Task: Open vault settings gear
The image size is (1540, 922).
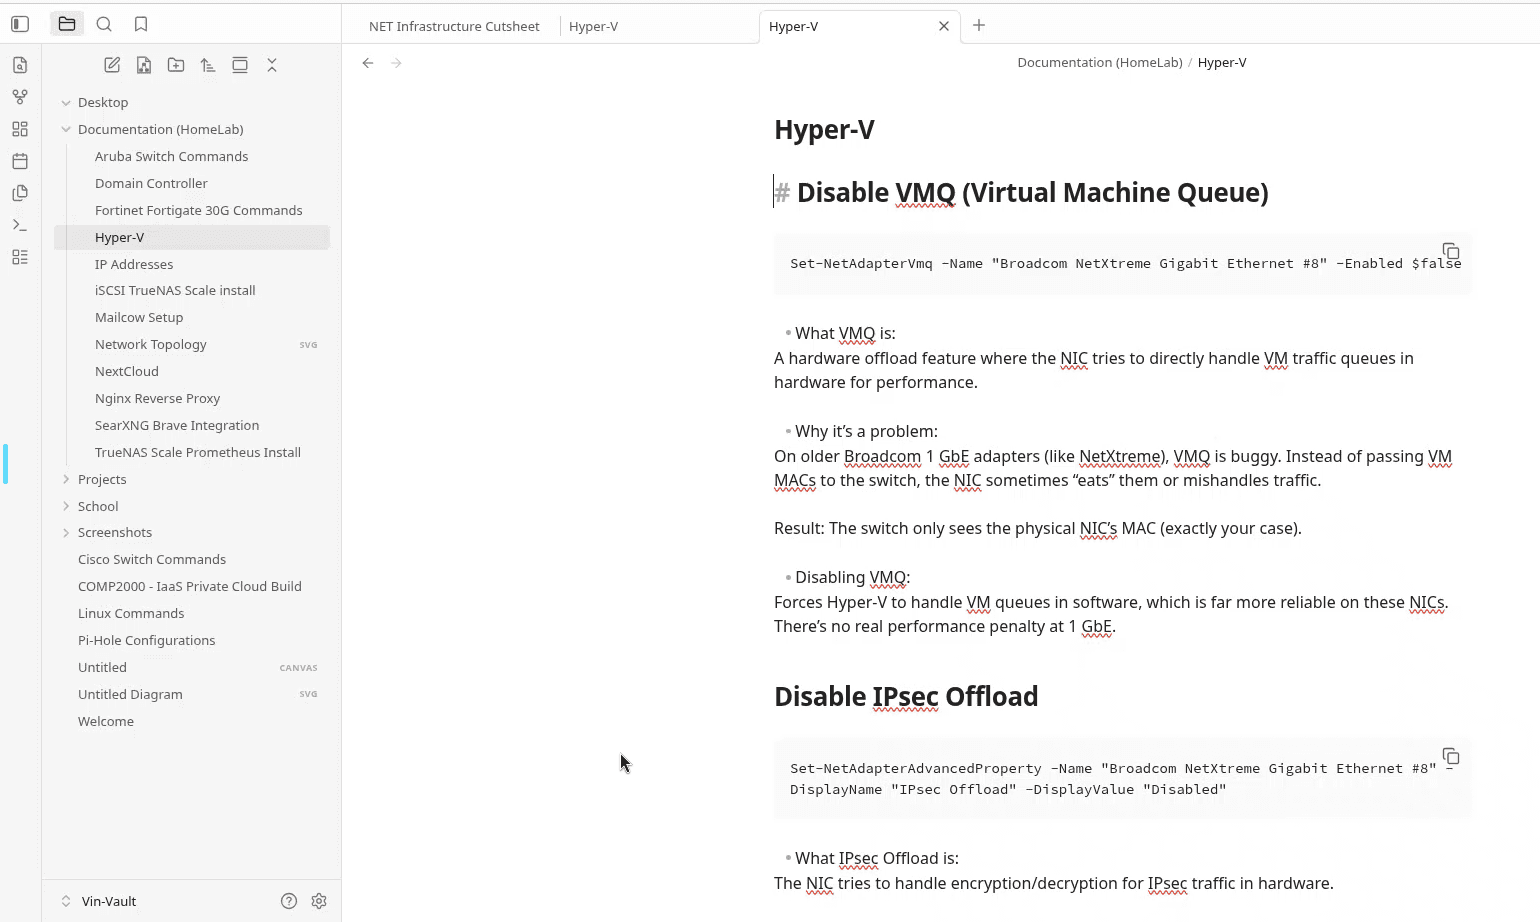Action: [x=319, y=901]
